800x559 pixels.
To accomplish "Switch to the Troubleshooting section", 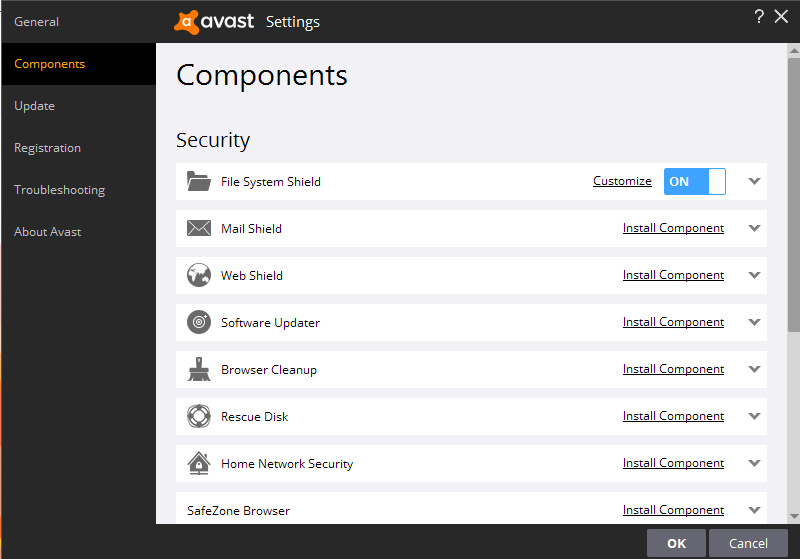I will 59,190.
